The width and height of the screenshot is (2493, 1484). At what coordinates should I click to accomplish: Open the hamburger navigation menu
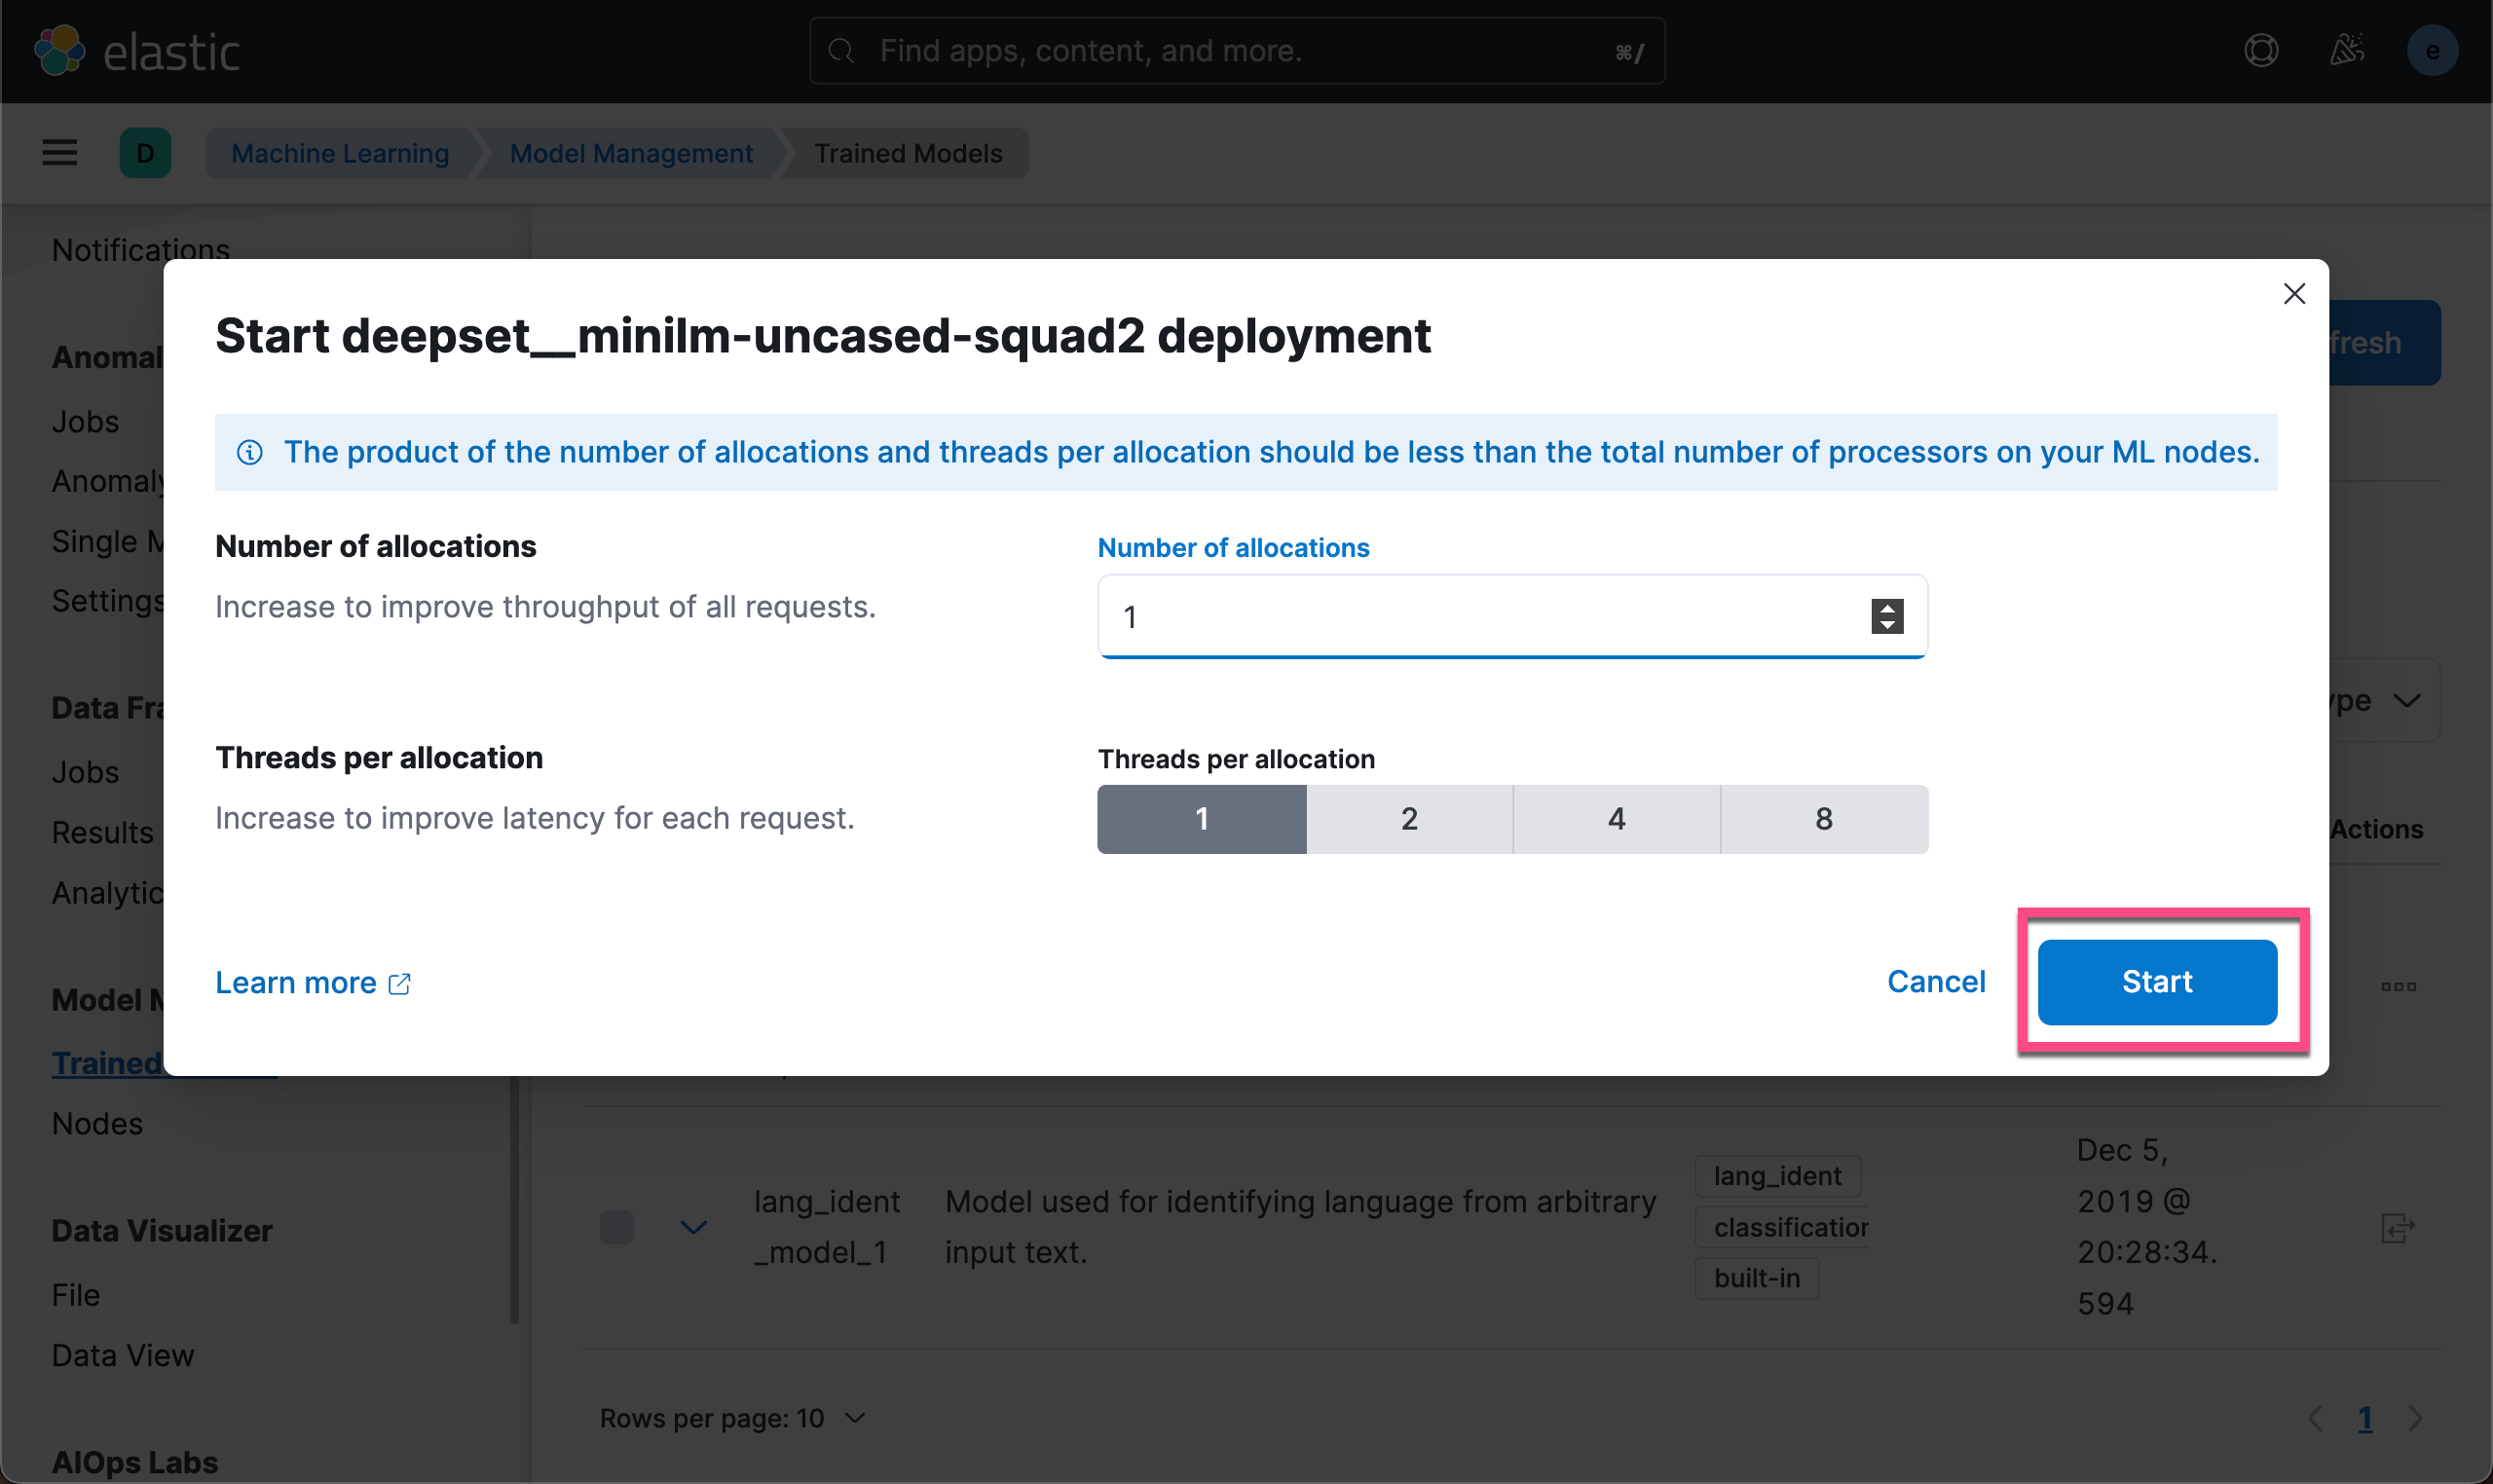click(x=60, y=153)
